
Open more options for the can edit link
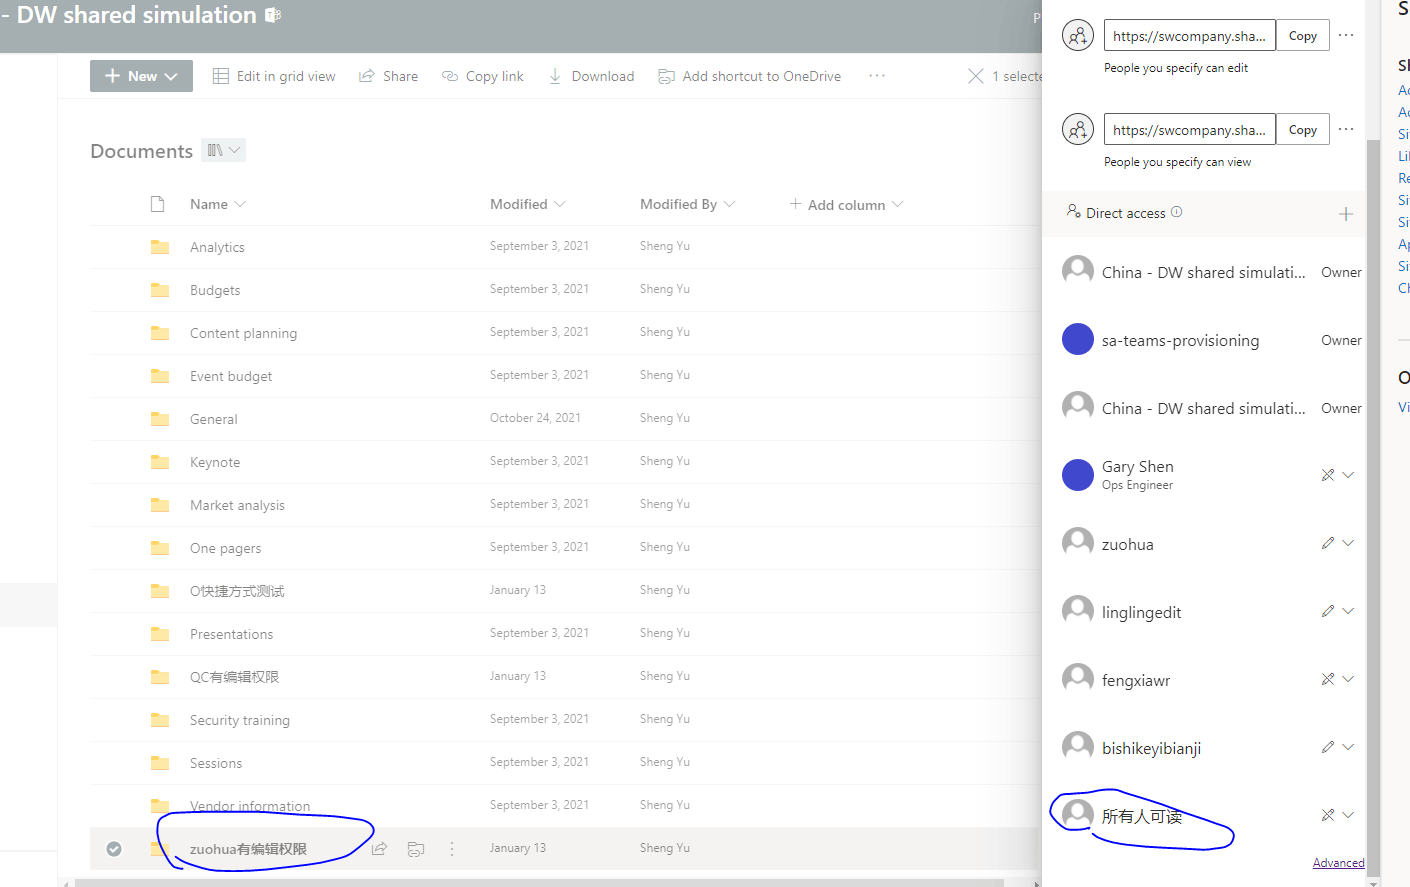point(1346,35)
